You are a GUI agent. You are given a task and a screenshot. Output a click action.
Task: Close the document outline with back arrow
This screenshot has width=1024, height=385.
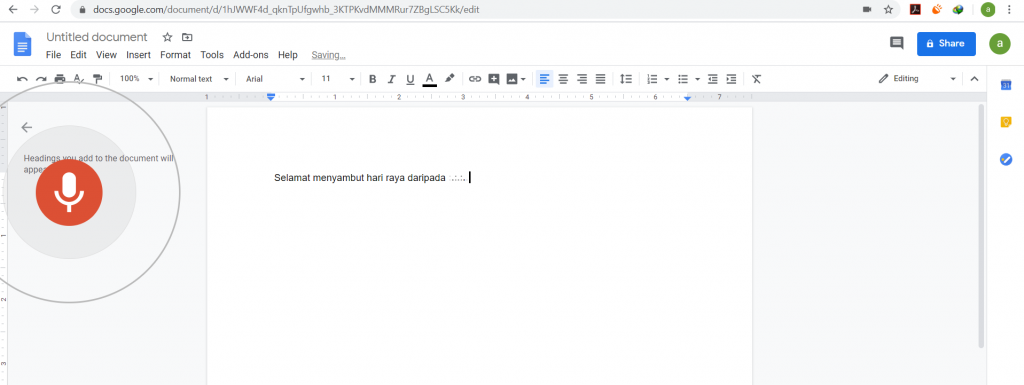pos(27,127)
